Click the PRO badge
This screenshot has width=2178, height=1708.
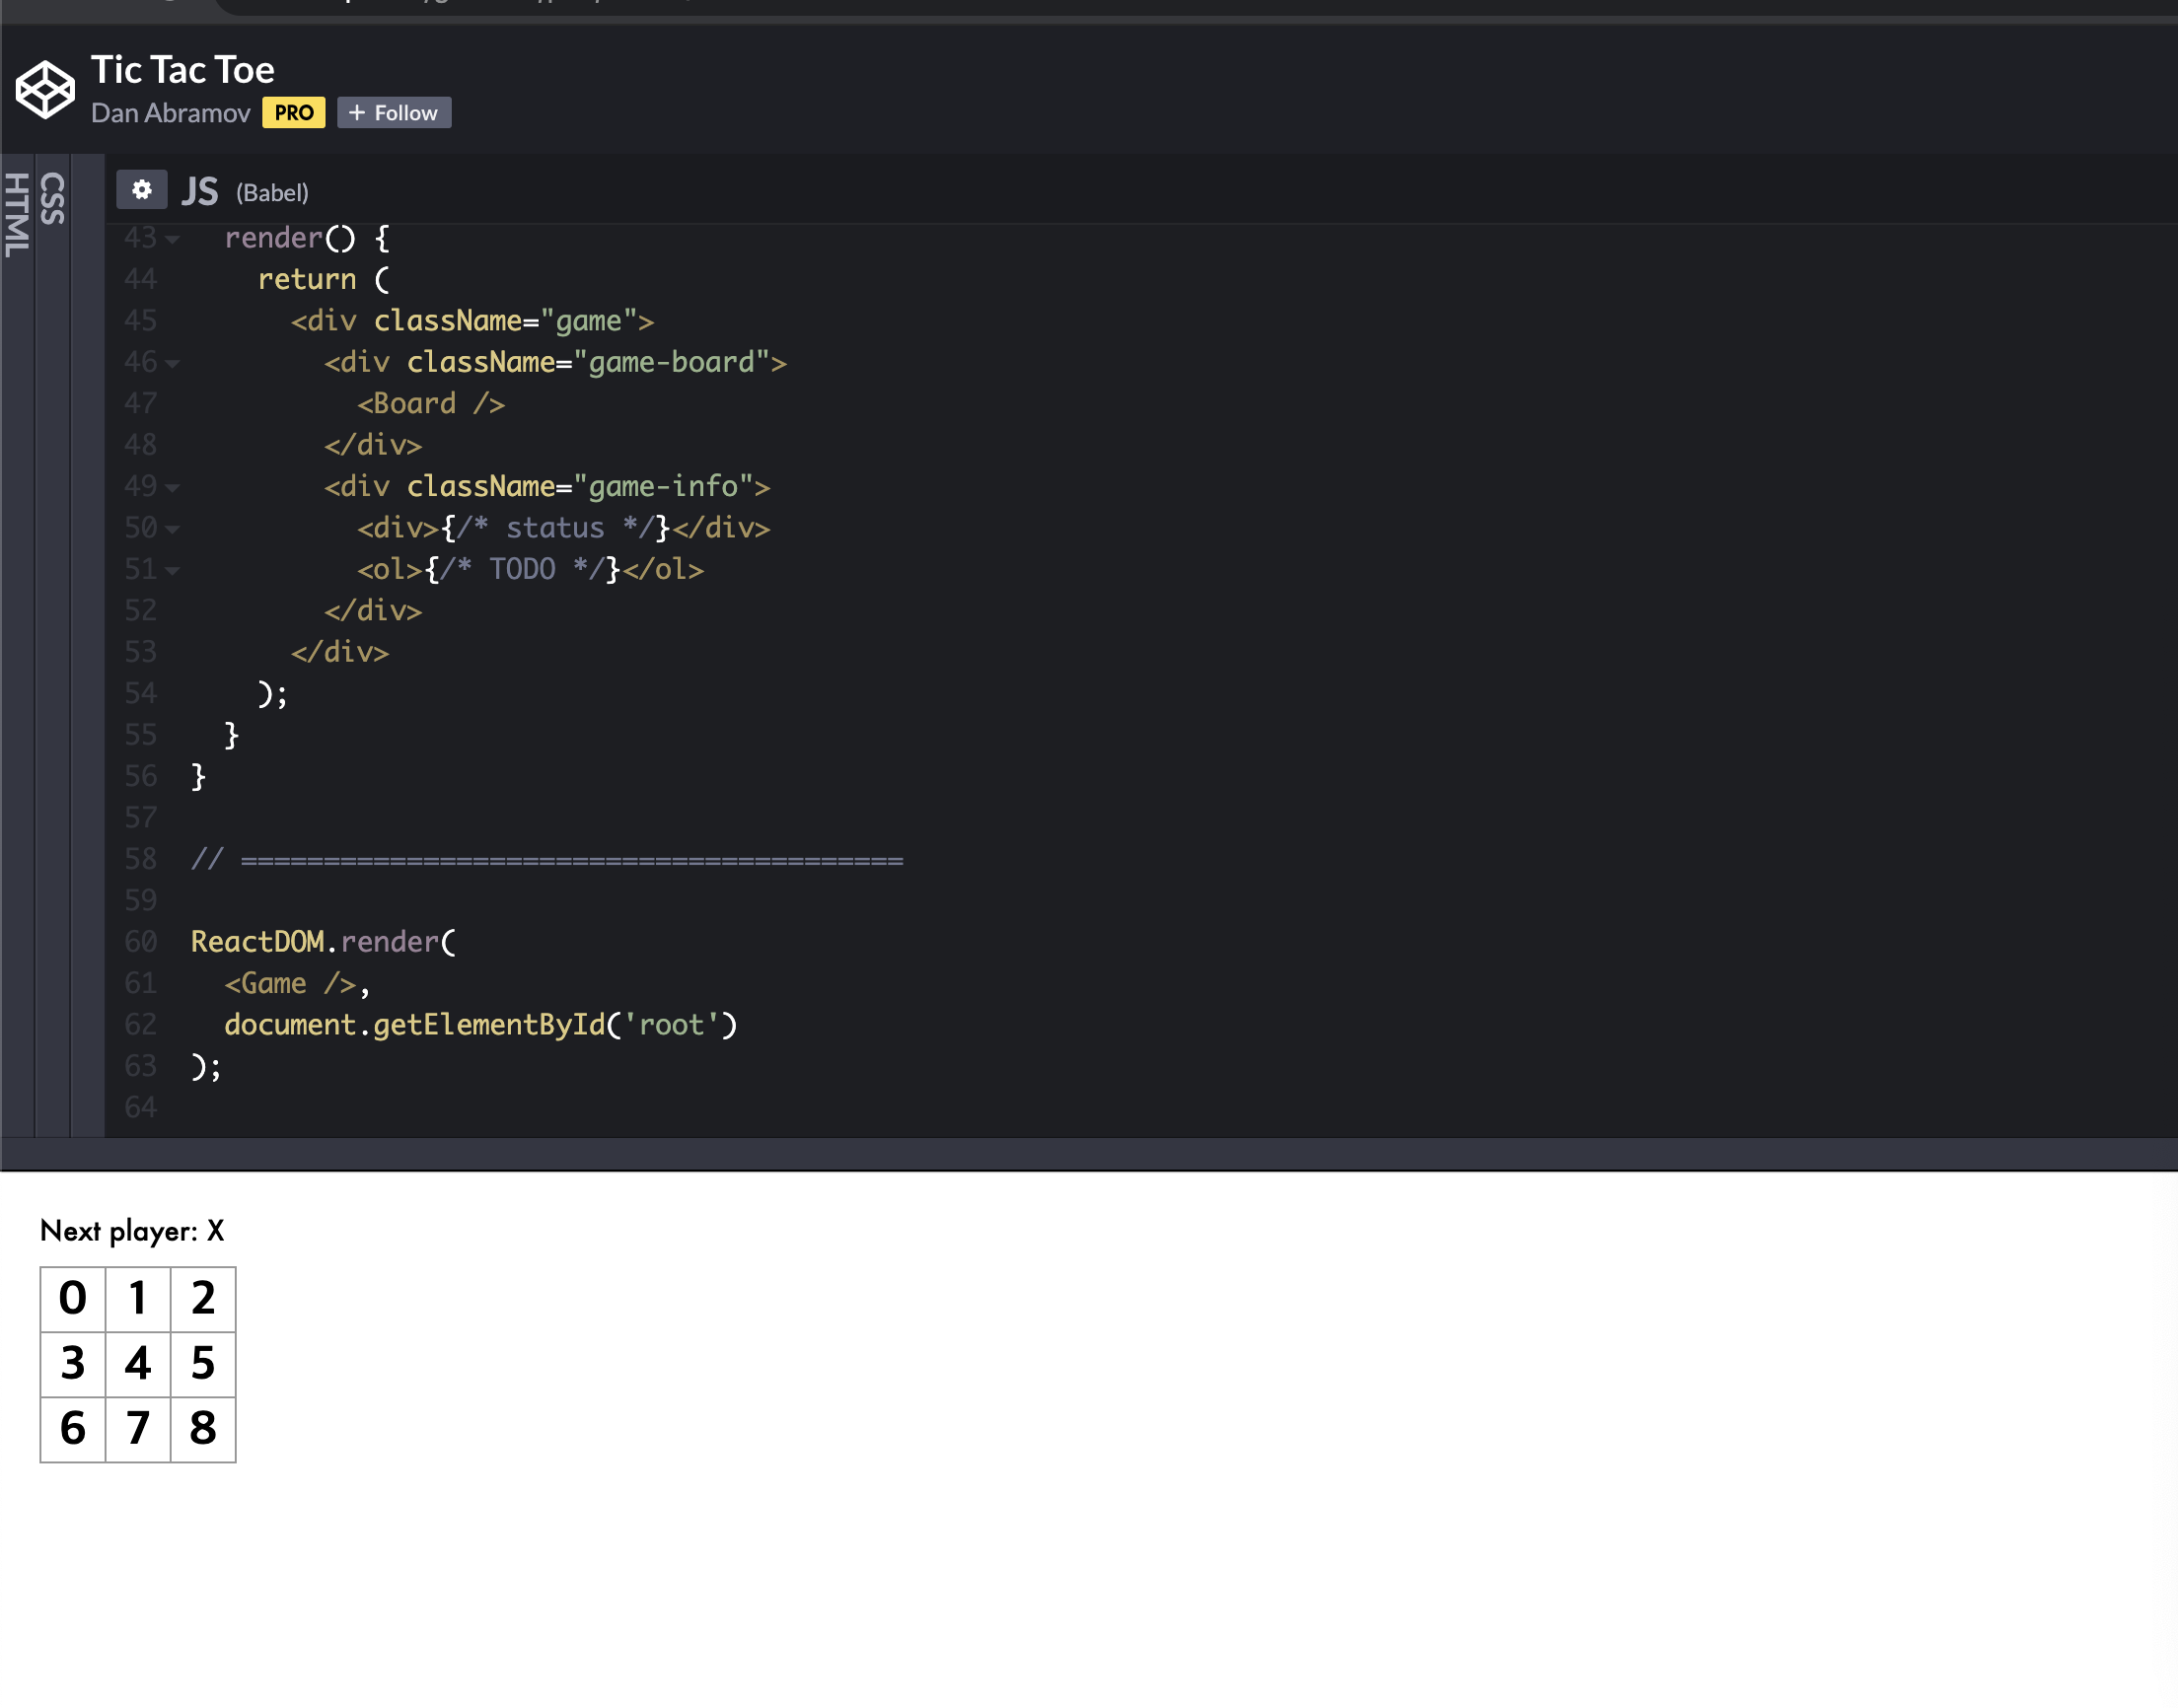(x=294, y=113)
